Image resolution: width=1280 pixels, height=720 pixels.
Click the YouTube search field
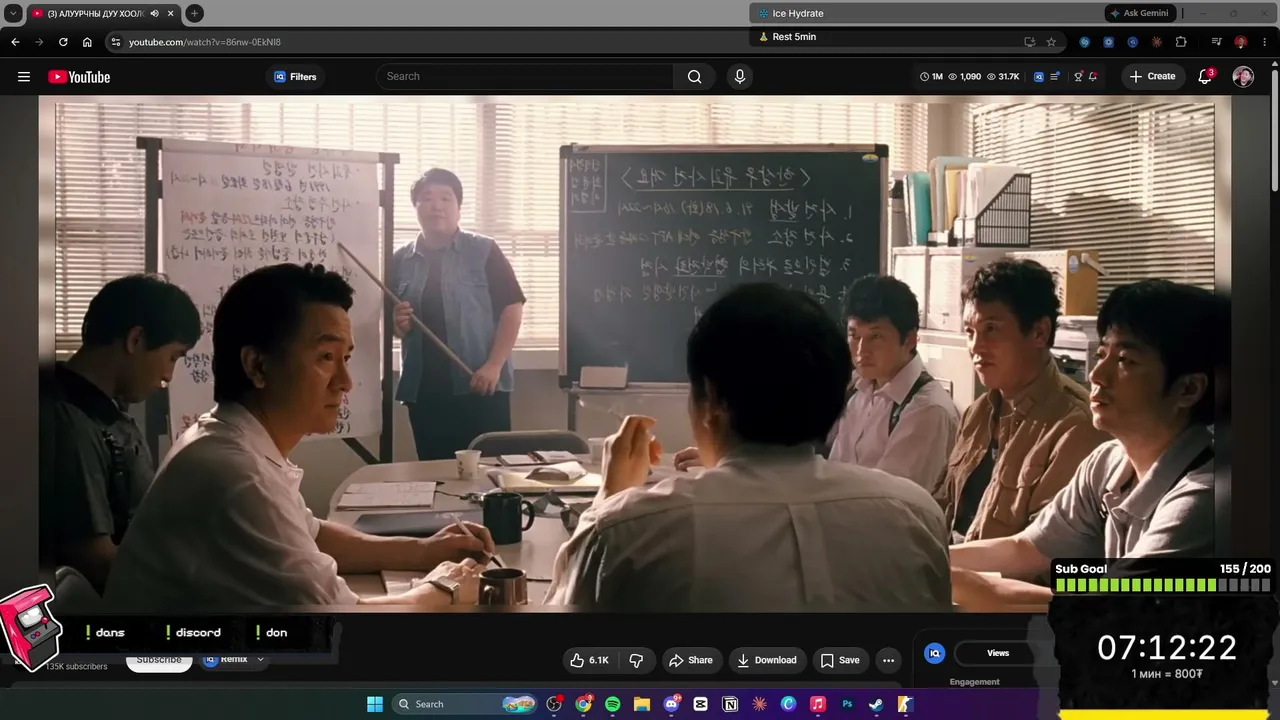[525, 76]
